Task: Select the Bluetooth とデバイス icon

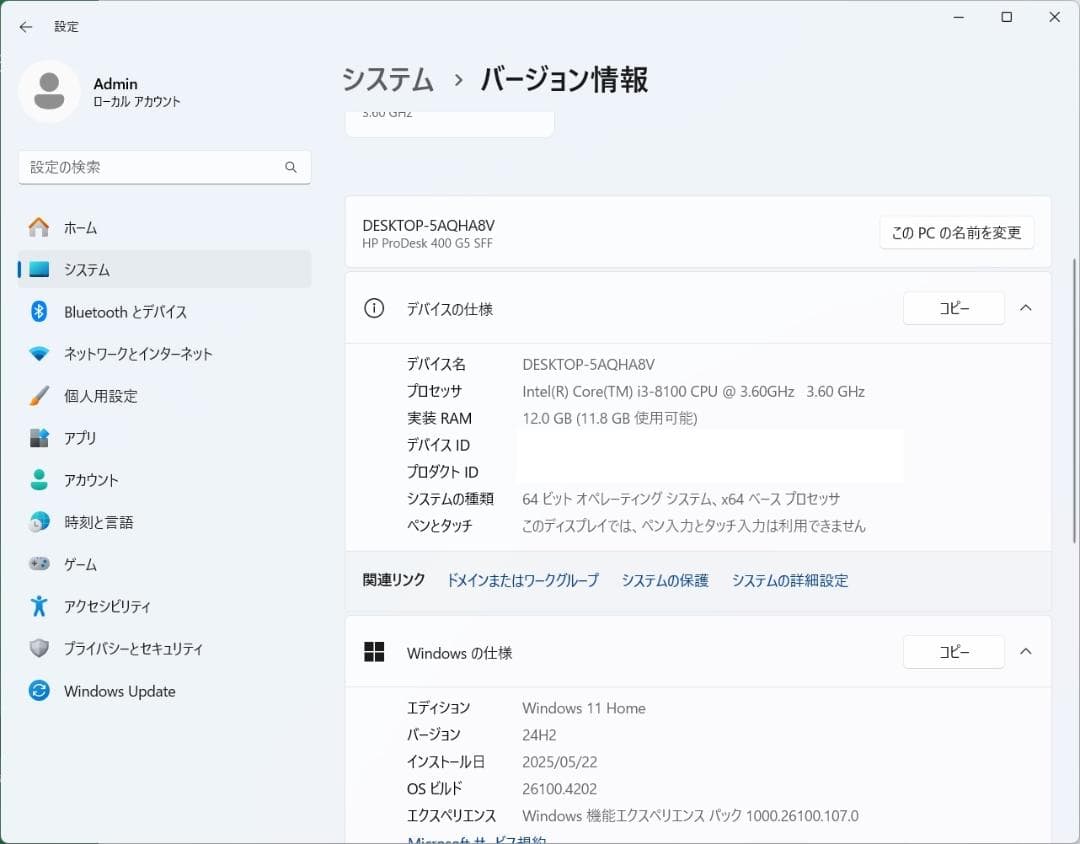Action: click(x=38, y=311)
